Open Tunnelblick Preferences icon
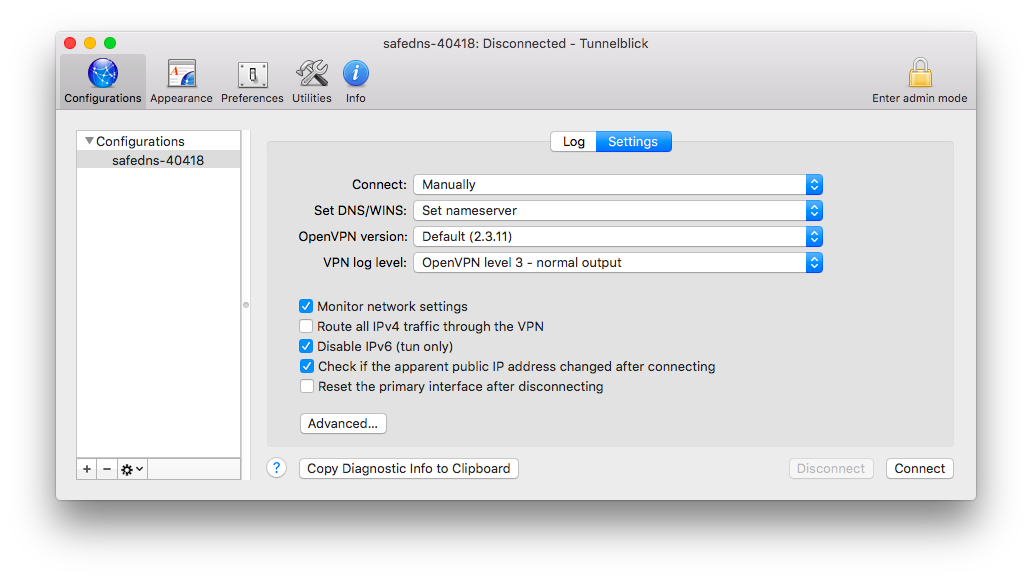The image size is (1032, 580). 252,74
